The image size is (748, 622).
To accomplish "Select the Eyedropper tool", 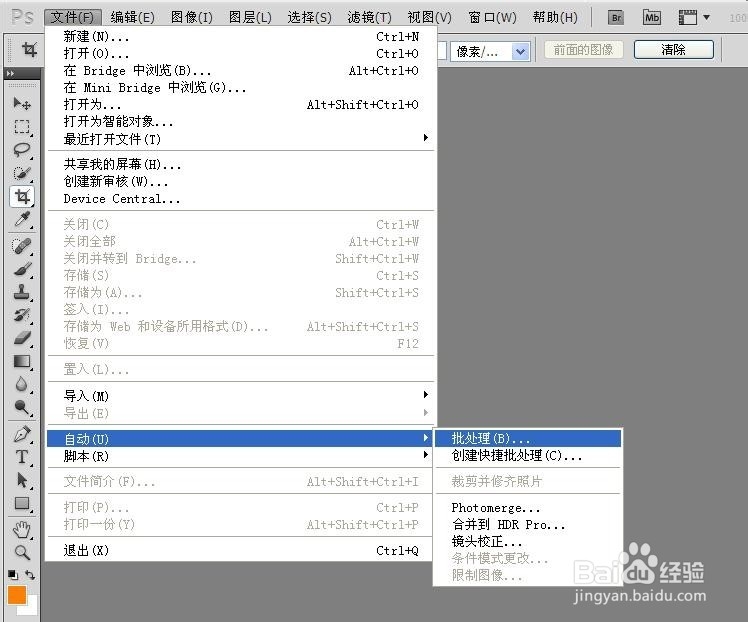I will tap(22, 220).
